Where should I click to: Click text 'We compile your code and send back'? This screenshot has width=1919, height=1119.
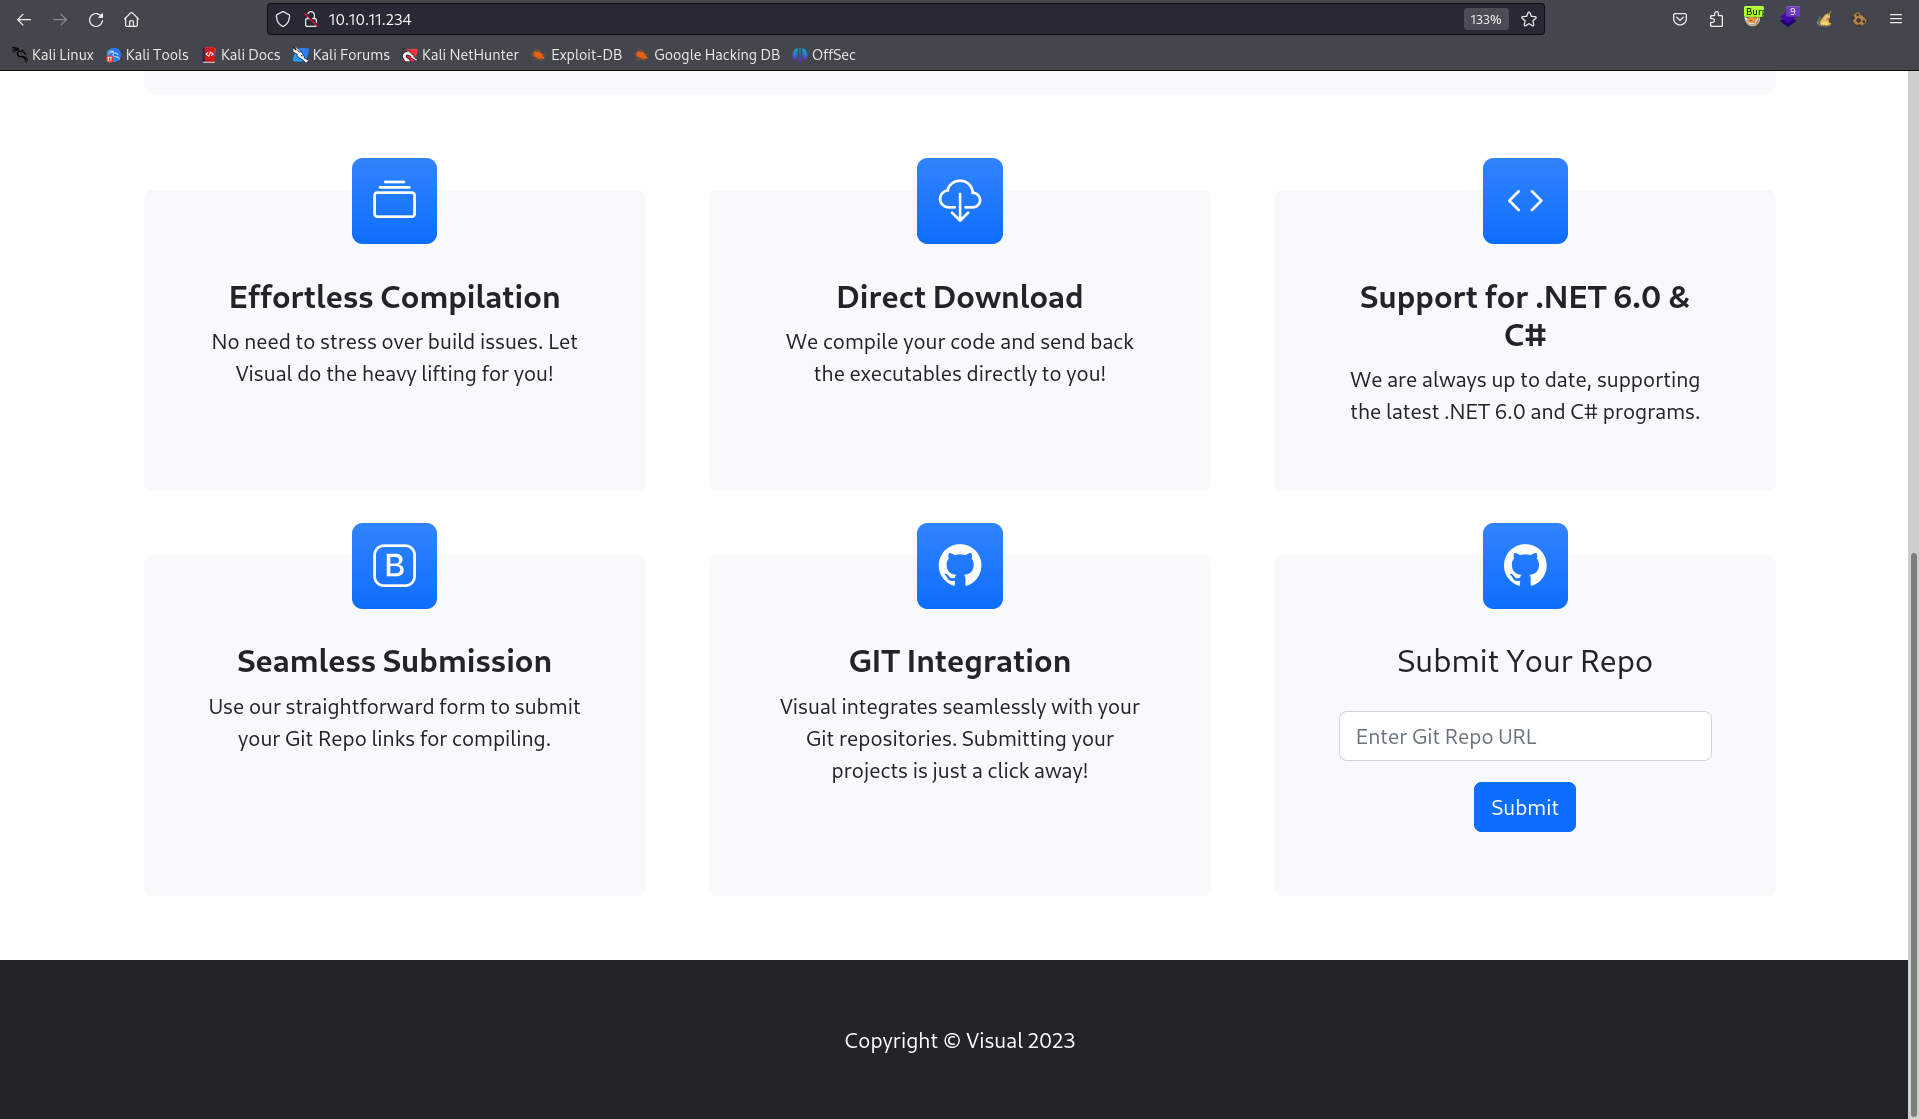pyautogui.click(x=960, y=342)
